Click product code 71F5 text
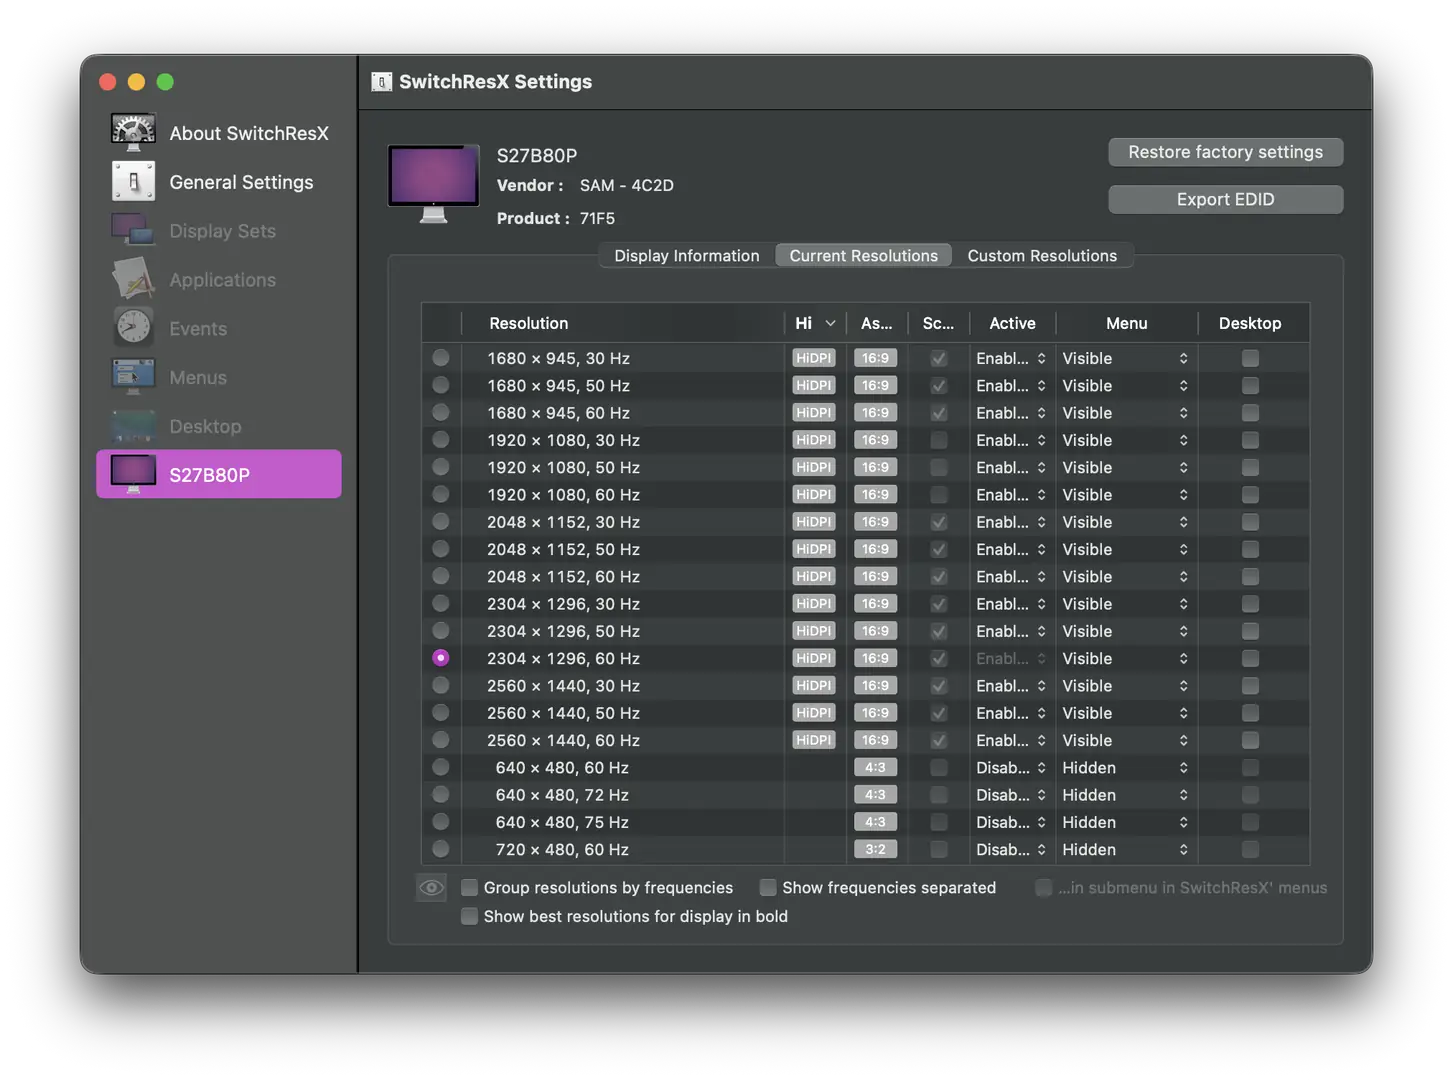 [x=597, y=218]
